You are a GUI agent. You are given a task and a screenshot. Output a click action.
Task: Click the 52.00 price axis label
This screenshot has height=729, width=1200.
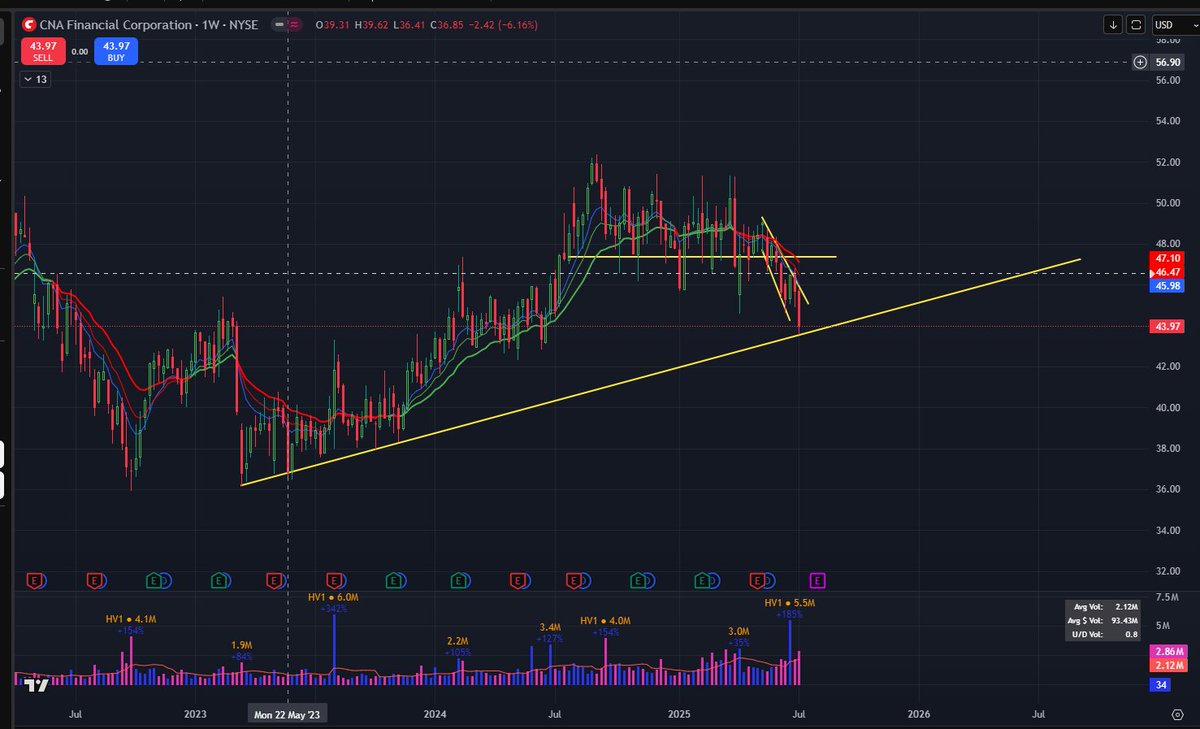[x=1168, y=162]
